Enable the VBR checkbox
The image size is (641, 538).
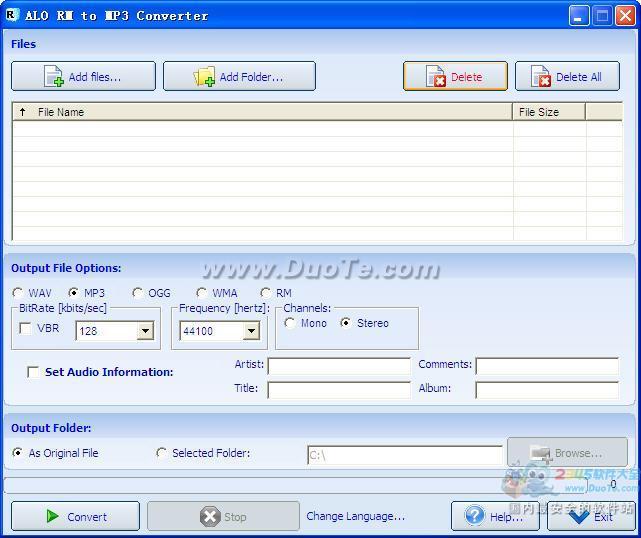click(26, 328)
